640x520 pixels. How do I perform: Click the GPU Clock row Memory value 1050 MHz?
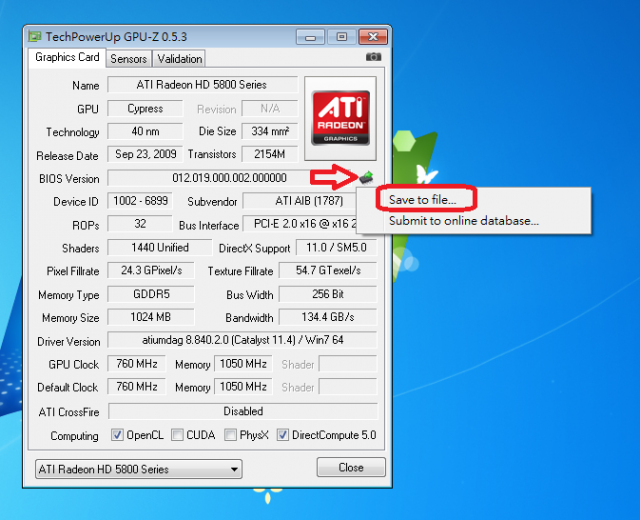pyautogui.click(x=243, y=363)
